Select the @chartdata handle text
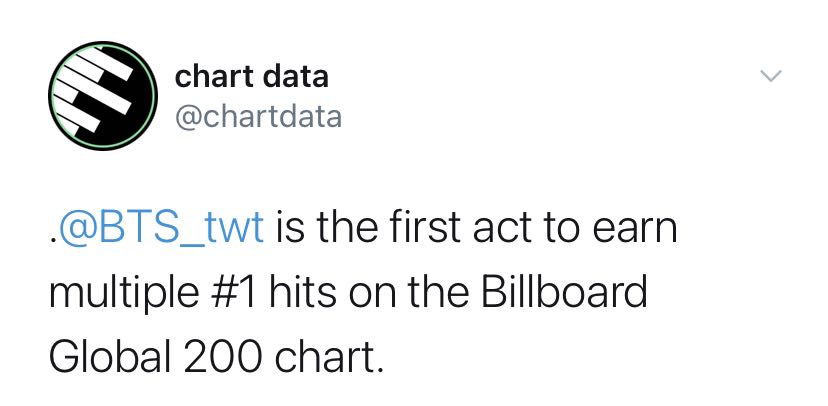 258,117
